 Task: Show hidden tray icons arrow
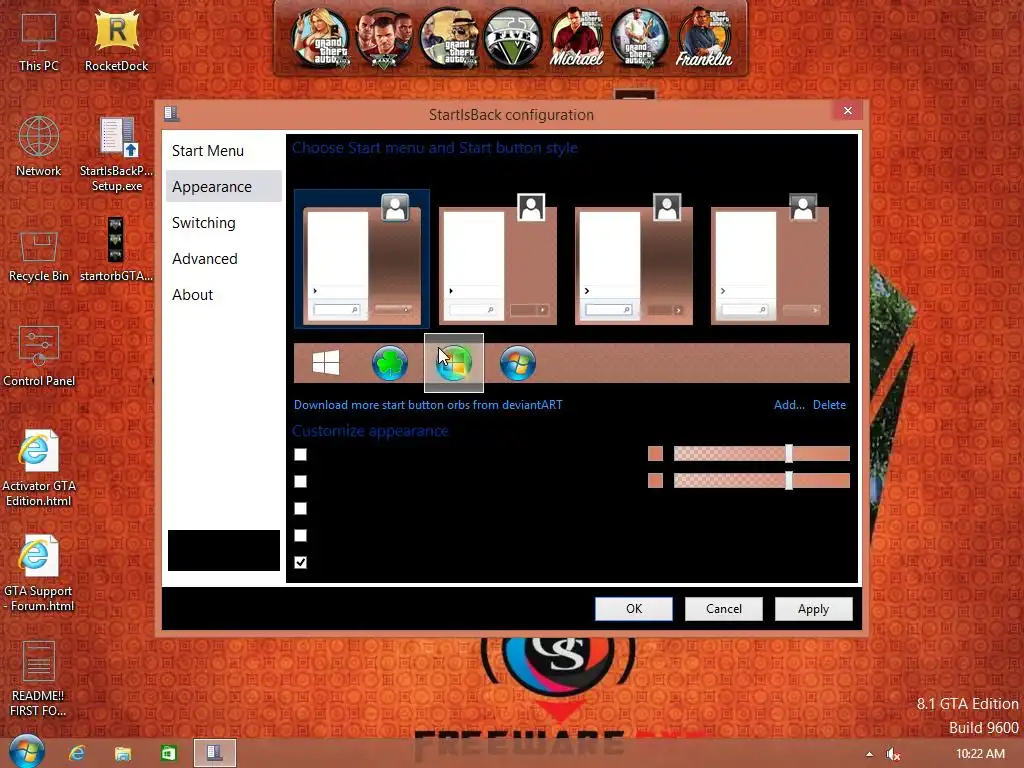click(869, 754)
